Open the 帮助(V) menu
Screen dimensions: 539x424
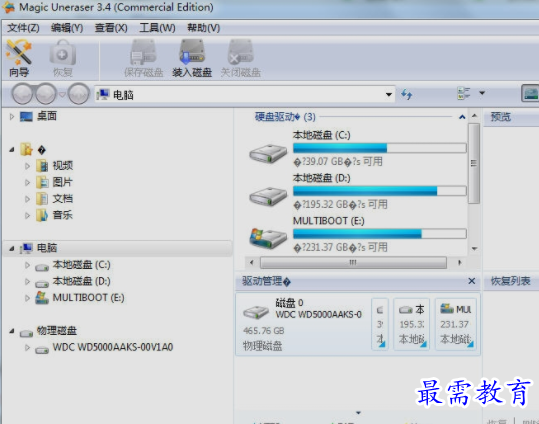pos(204,28)
